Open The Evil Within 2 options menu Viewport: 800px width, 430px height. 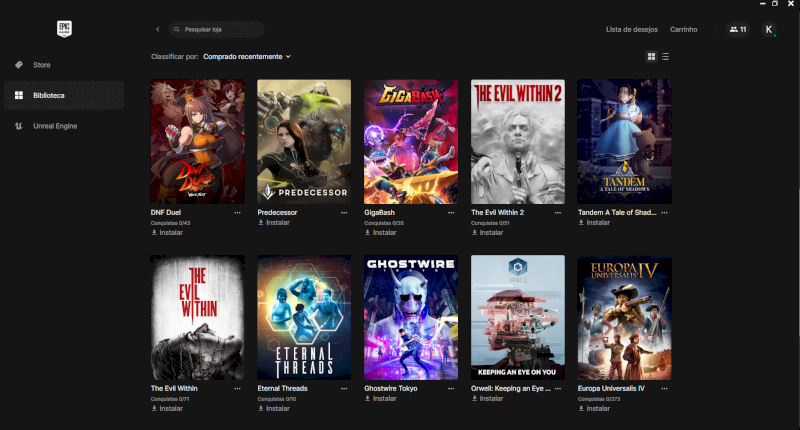(x=558, y=213)
